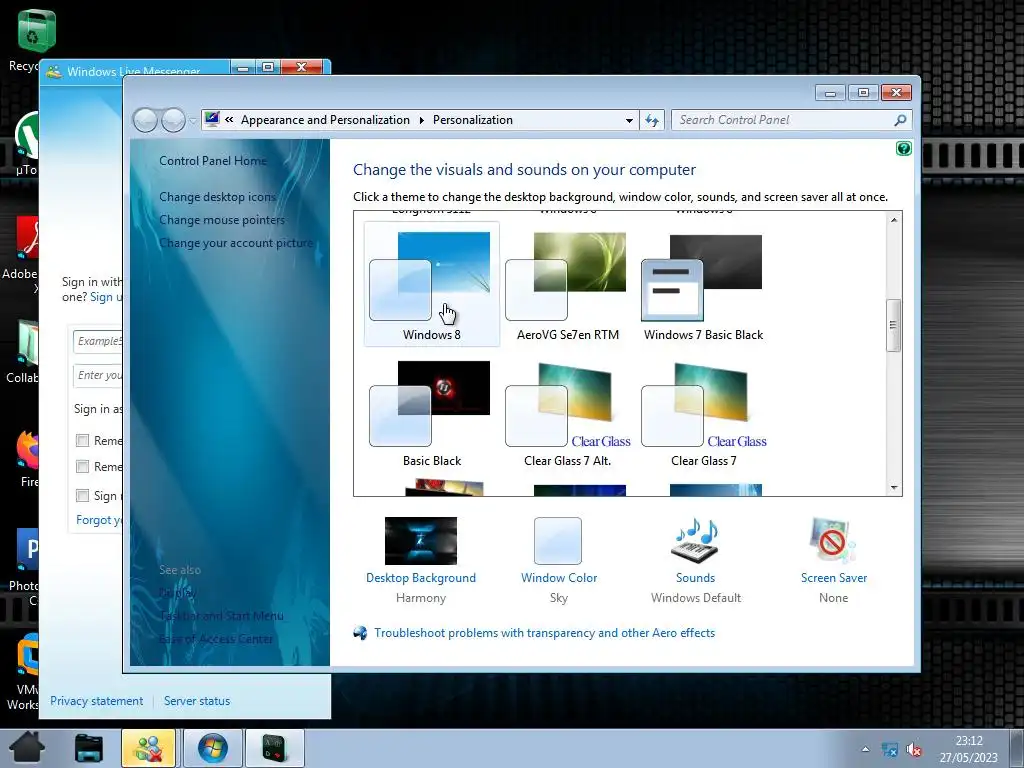Click the theme list scroll down arrow
The height and width of the screenshot is (768, 1024).
(x=894, y=488)
